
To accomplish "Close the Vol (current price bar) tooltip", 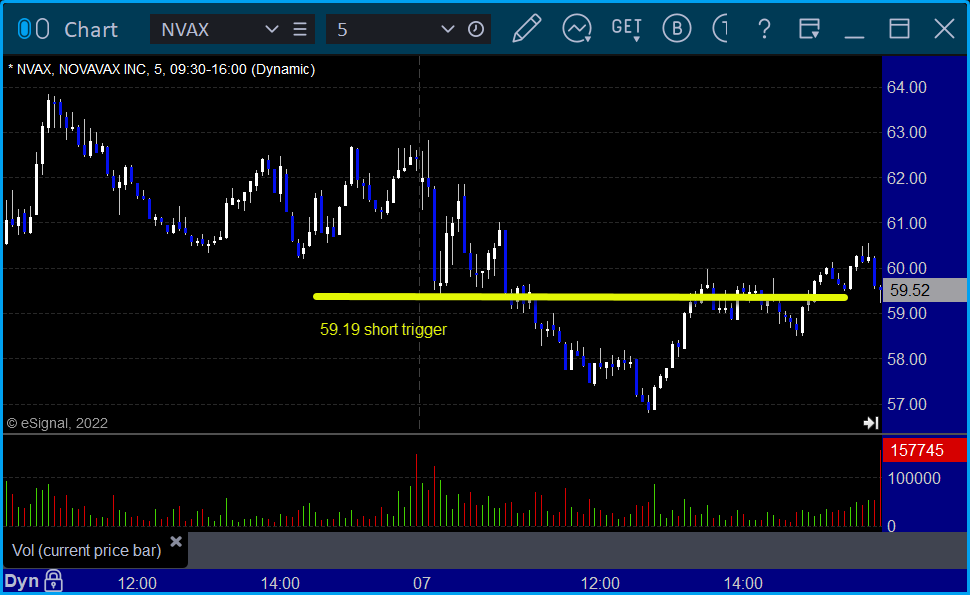I will coord(176,542).
